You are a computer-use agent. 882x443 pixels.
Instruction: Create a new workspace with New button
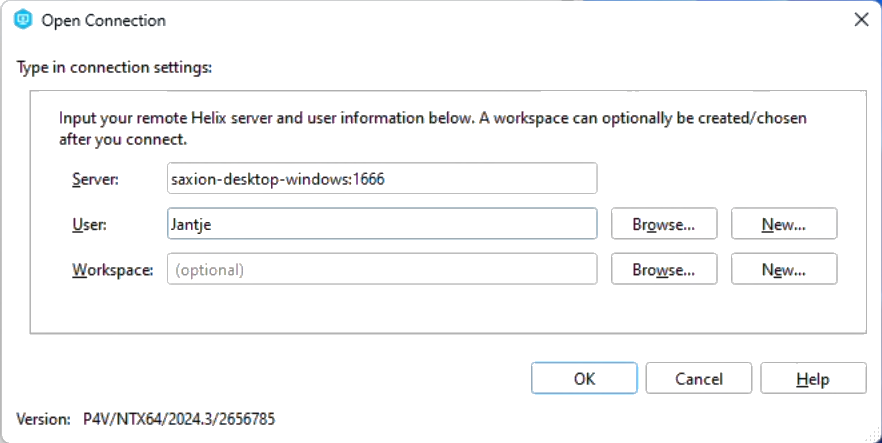[784, 269]
